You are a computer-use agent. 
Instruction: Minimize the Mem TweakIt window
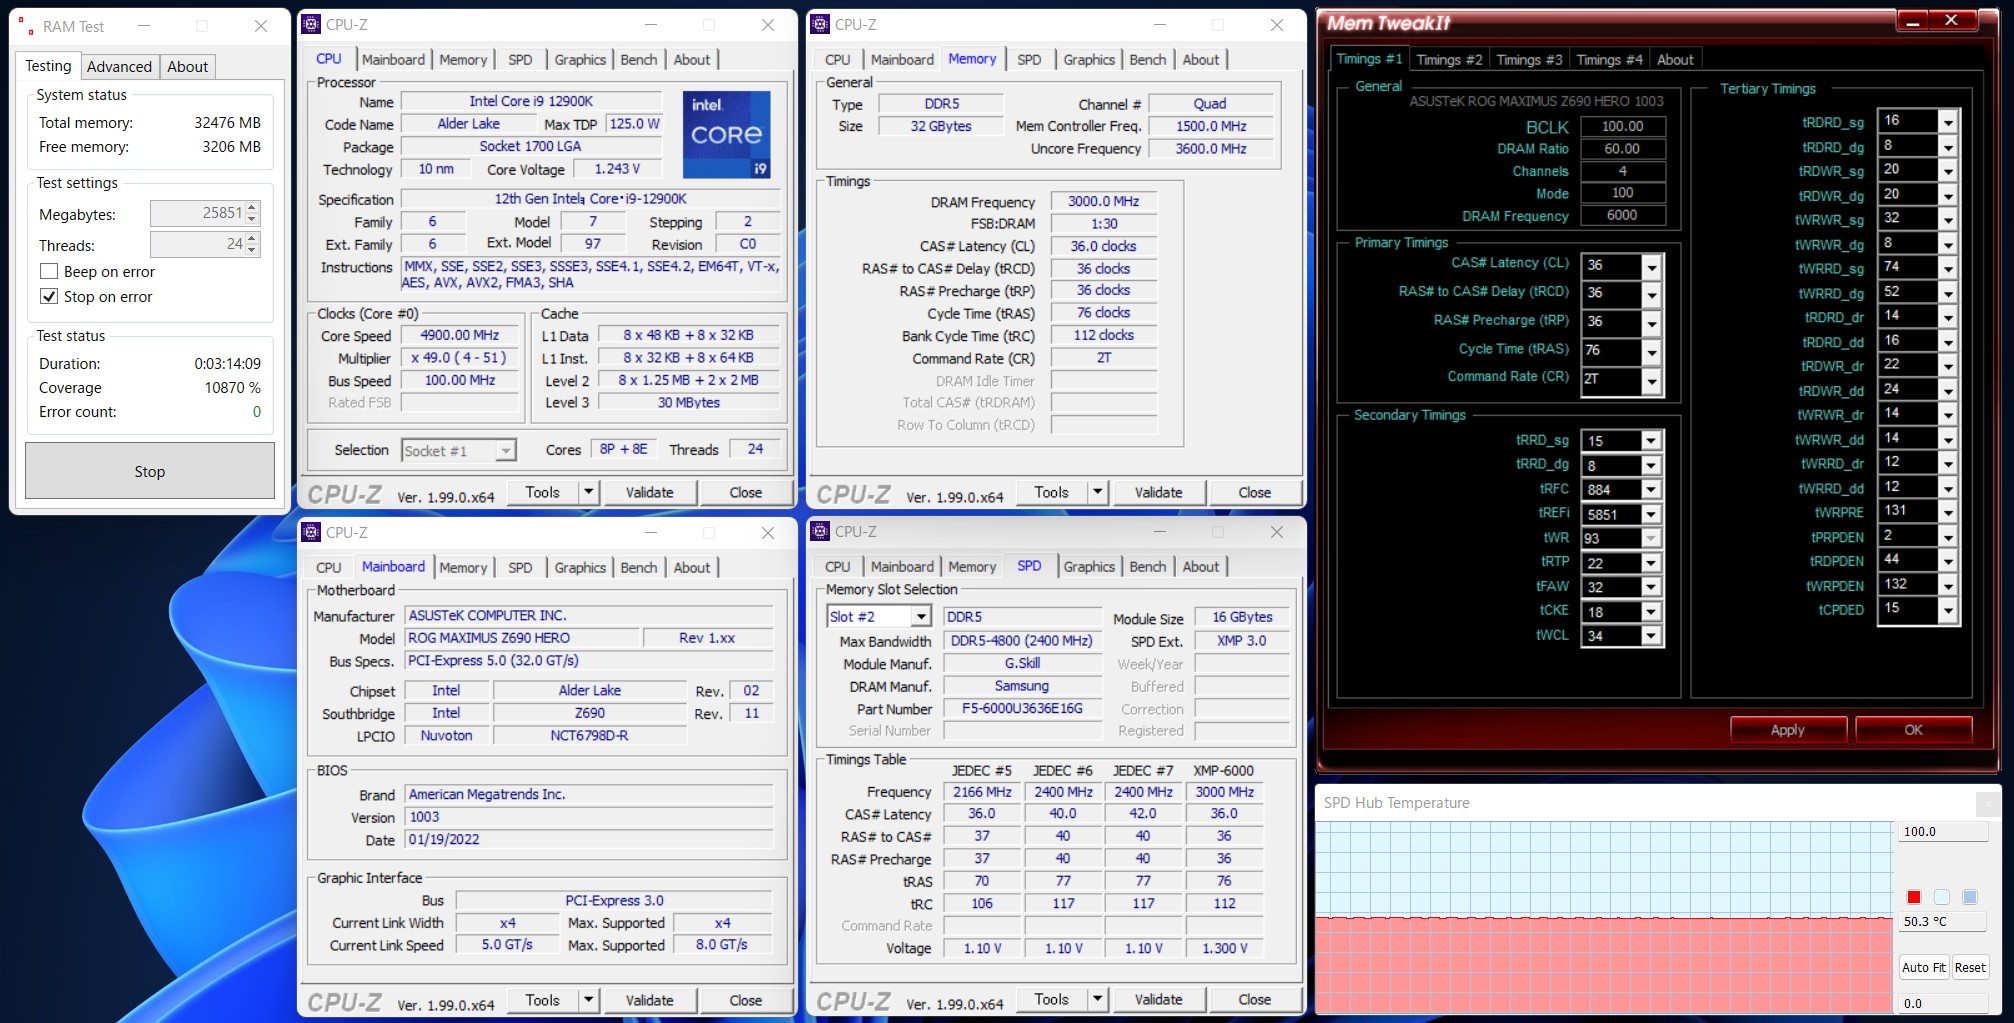(x=1911, y=21)
